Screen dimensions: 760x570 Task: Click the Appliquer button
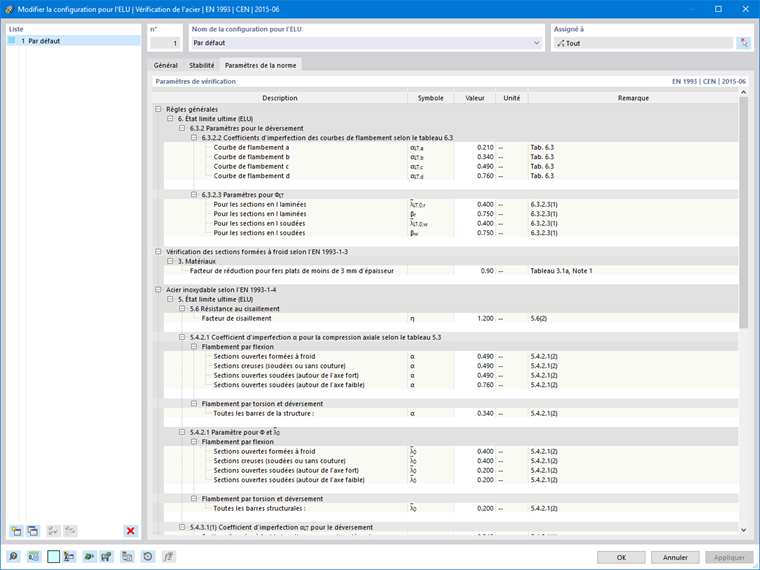point(729,557)
